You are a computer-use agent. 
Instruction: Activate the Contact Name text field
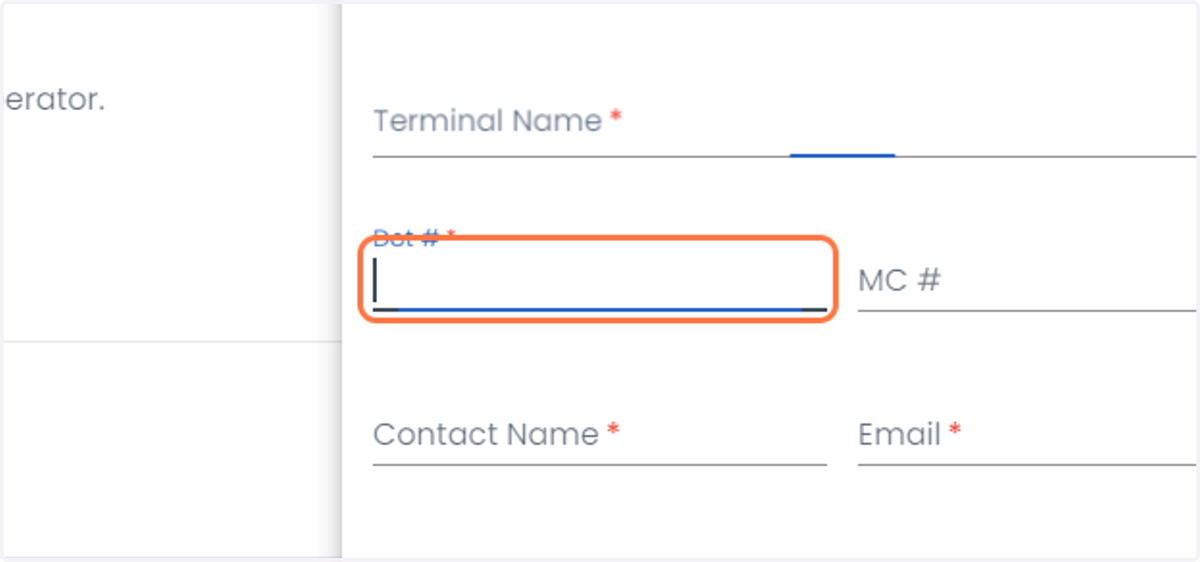pyautogui.click(x=599, y=435)
